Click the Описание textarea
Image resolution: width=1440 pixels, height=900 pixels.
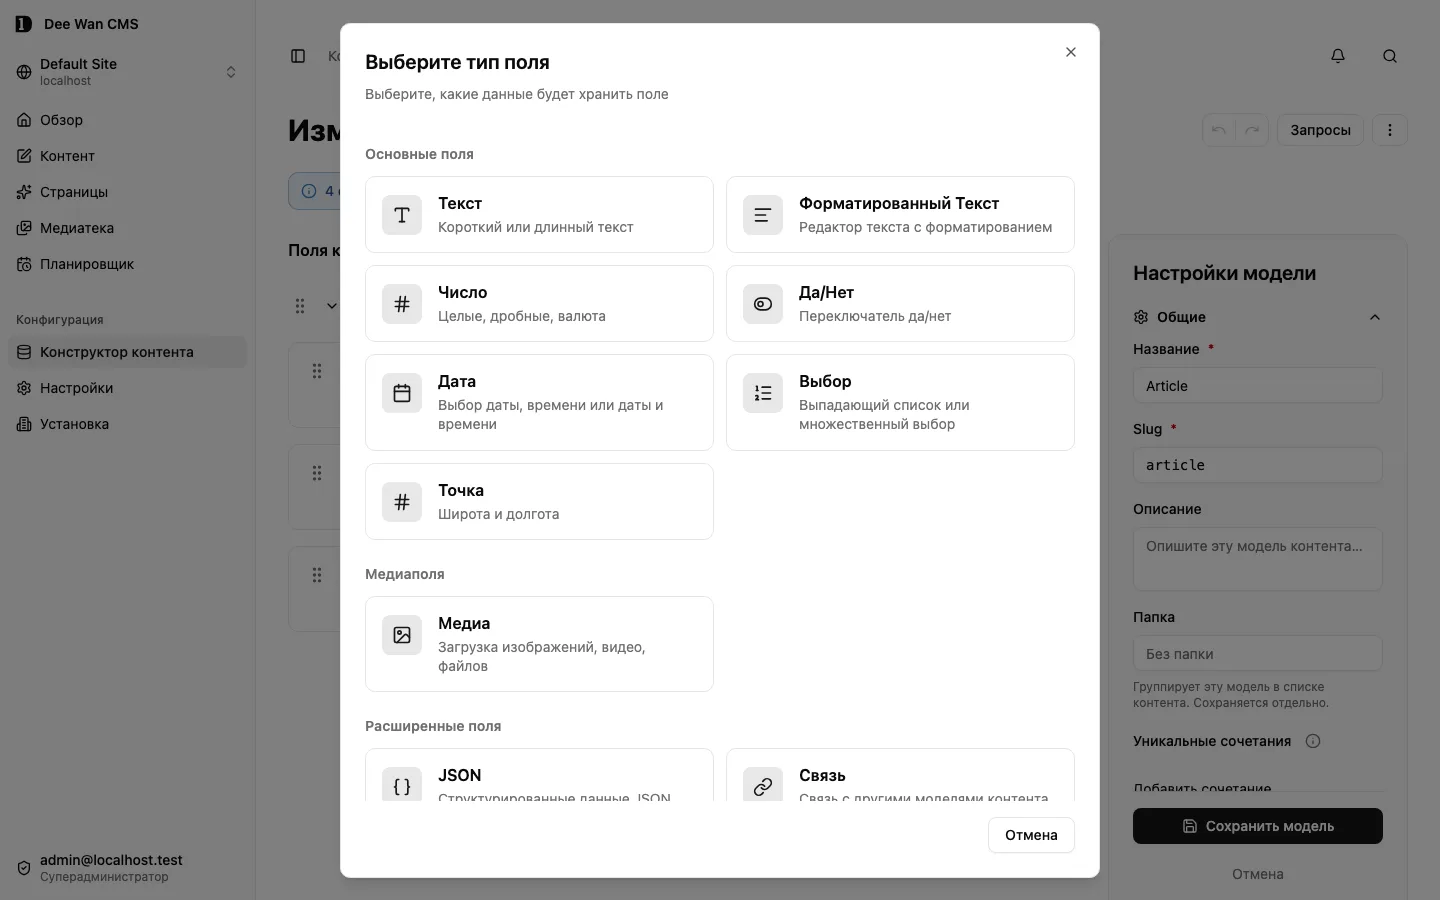click(x=1258, y=559)
